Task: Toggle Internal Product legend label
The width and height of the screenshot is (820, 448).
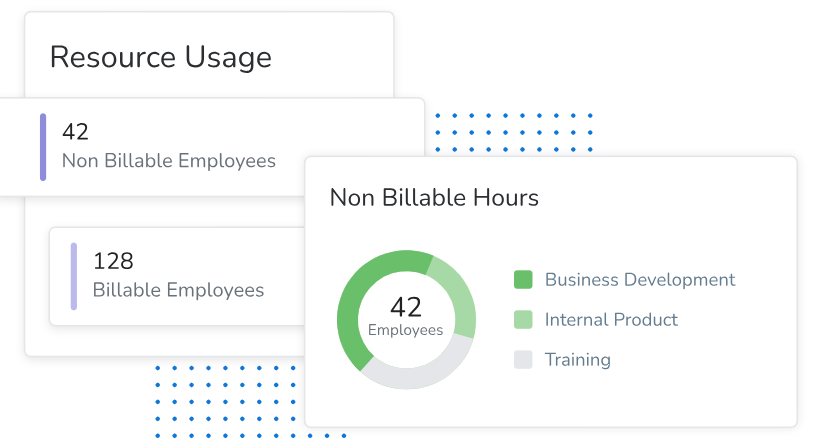Action: coord(611,319)
